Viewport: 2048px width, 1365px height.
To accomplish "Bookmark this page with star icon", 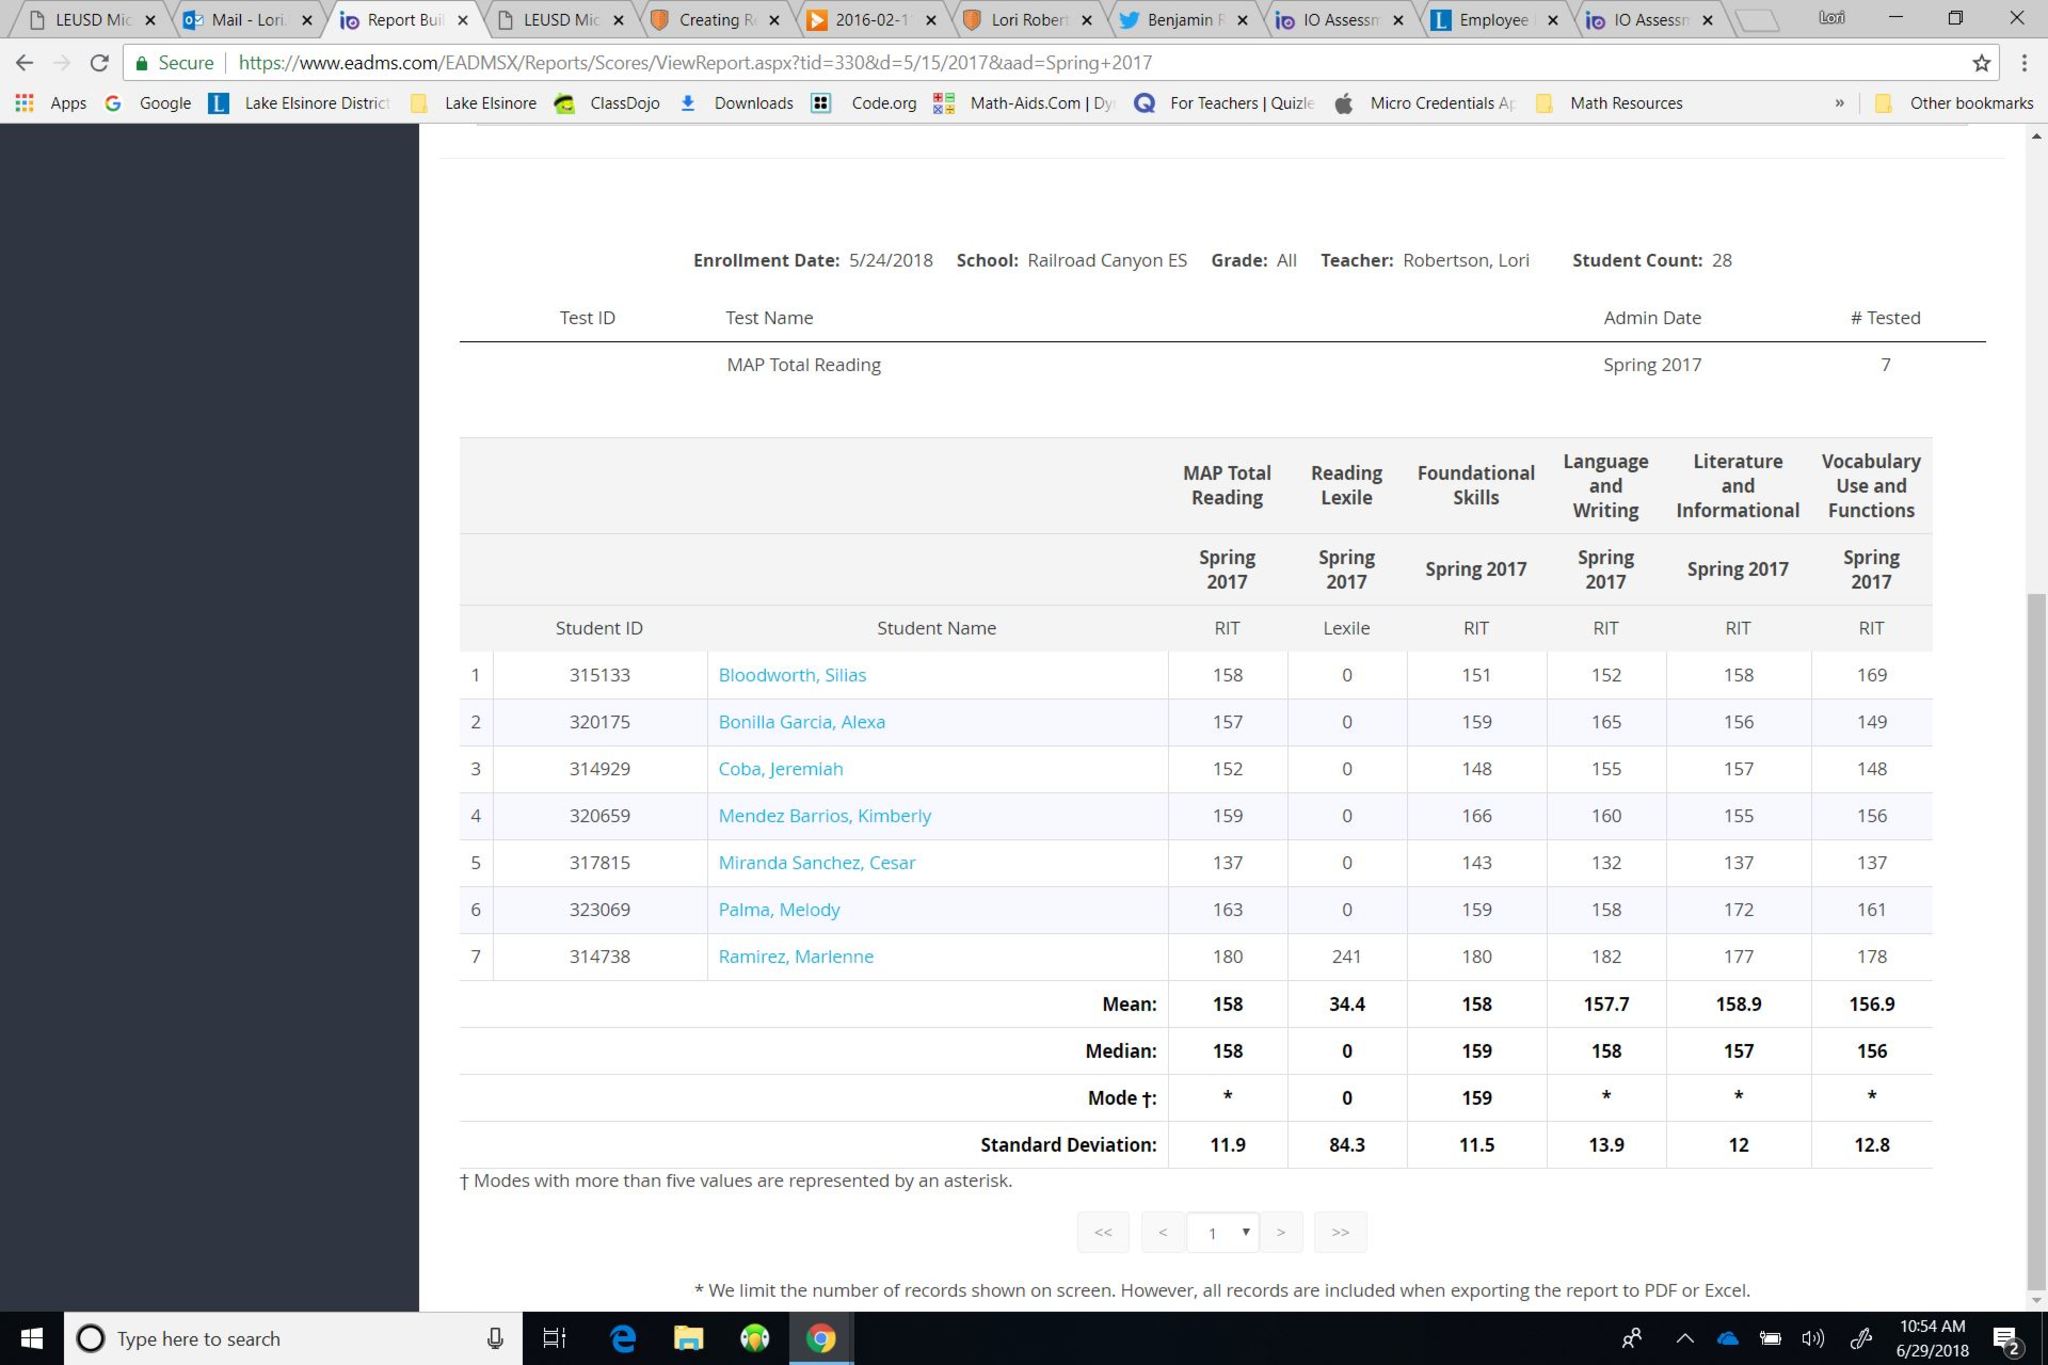I will point(1981,63).
